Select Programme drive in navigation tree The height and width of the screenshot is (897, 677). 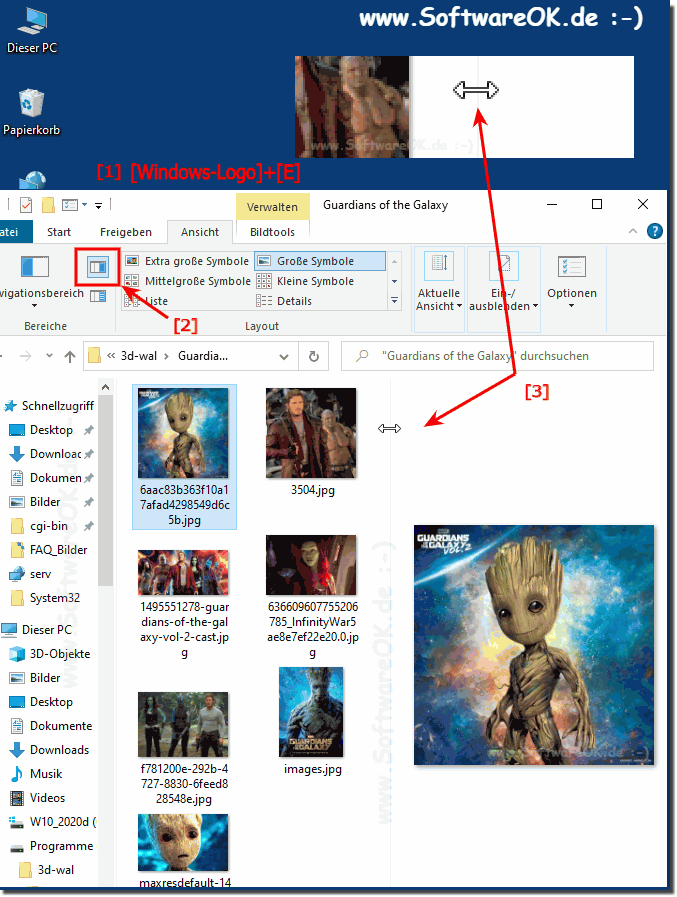coord(52,846)
